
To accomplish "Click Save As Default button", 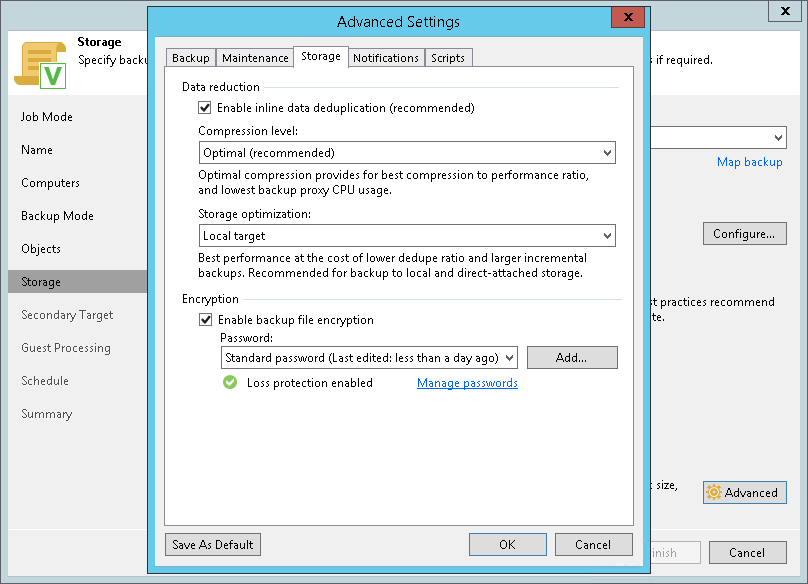I will click(x=212, y=545).
